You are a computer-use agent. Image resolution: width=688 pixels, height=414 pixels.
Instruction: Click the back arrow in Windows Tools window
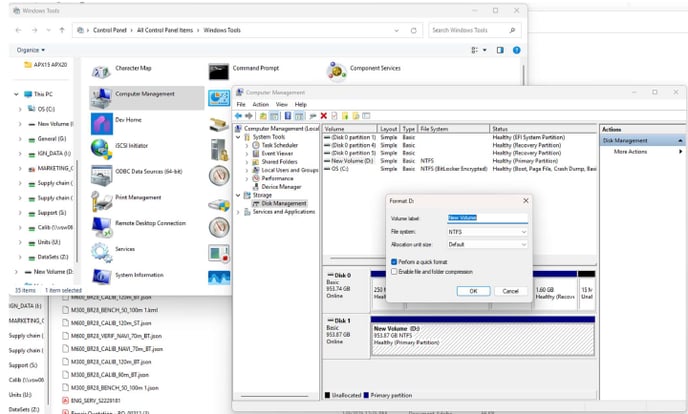click(x=18, y=30)
